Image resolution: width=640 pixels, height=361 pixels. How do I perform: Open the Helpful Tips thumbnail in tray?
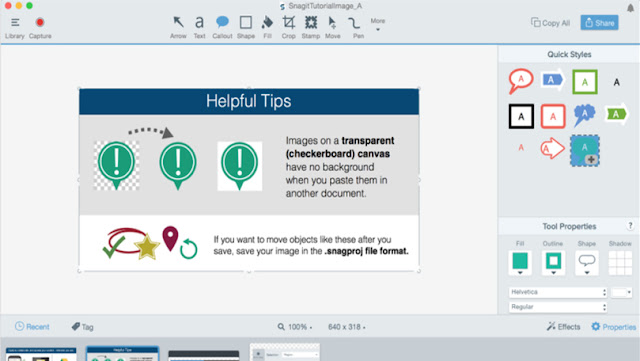[x=122, y=354]
